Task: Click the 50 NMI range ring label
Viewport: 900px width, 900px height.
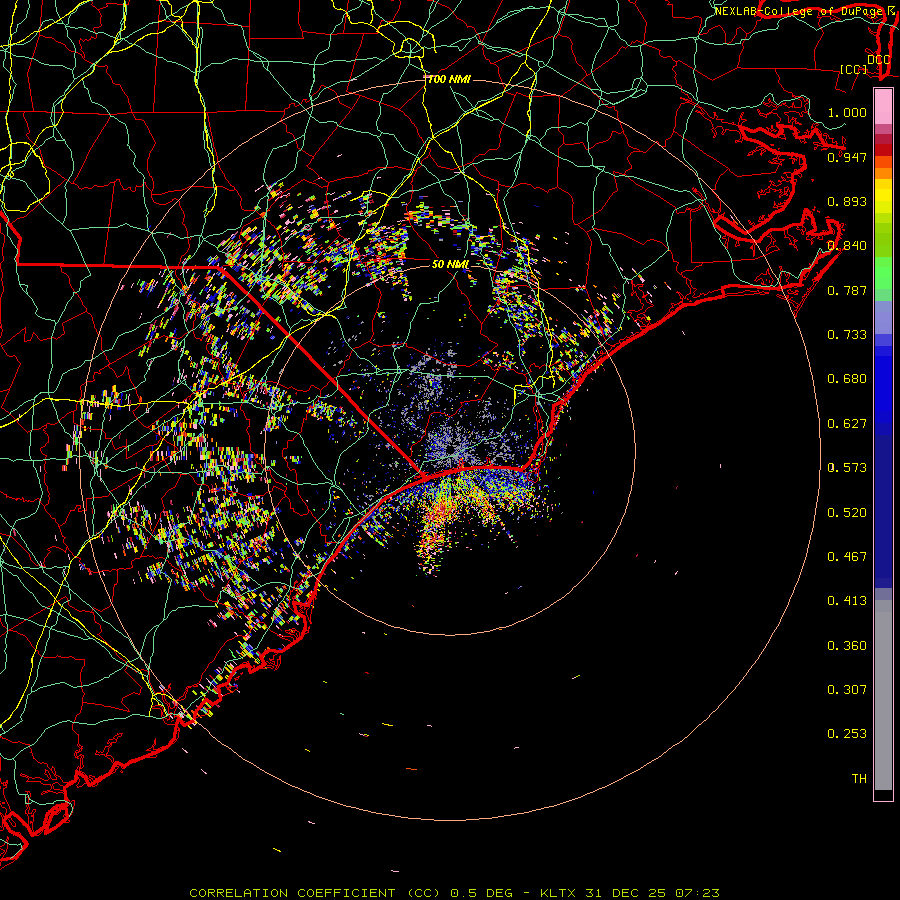Action: [450, 264]
